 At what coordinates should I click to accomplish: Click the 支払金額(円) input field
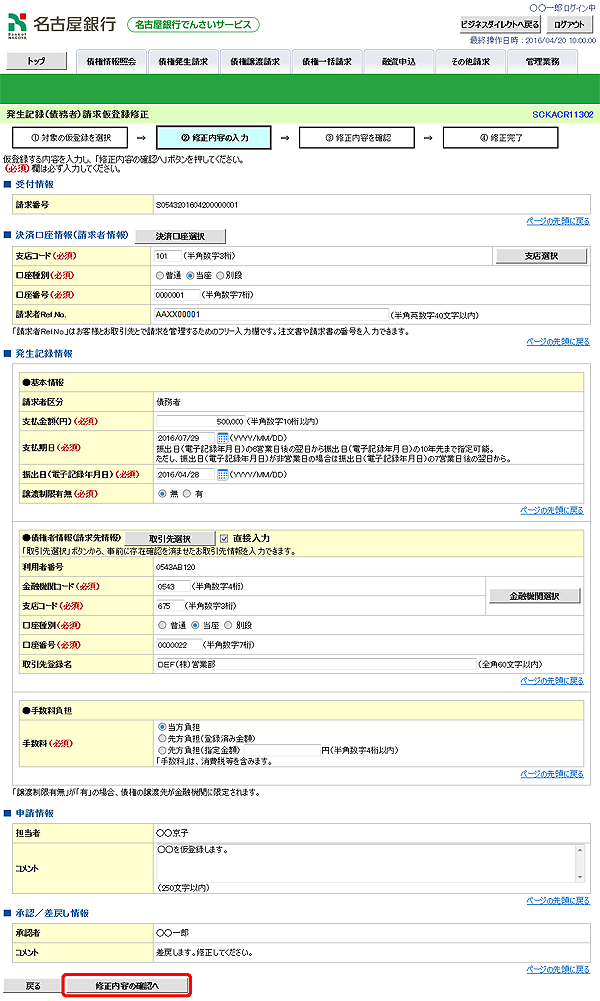pyautogui.click(x=200, y=421)
